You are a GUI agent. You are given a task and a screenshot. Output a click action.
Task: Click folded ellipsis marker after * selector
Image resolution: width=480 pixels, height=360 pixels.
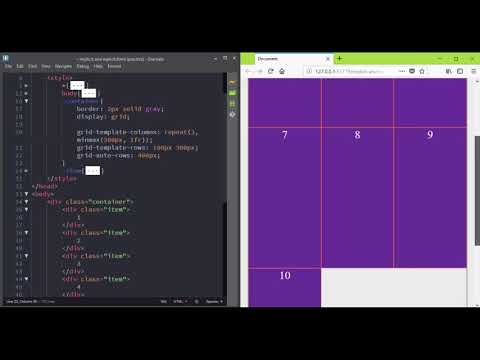coord(77,86)
